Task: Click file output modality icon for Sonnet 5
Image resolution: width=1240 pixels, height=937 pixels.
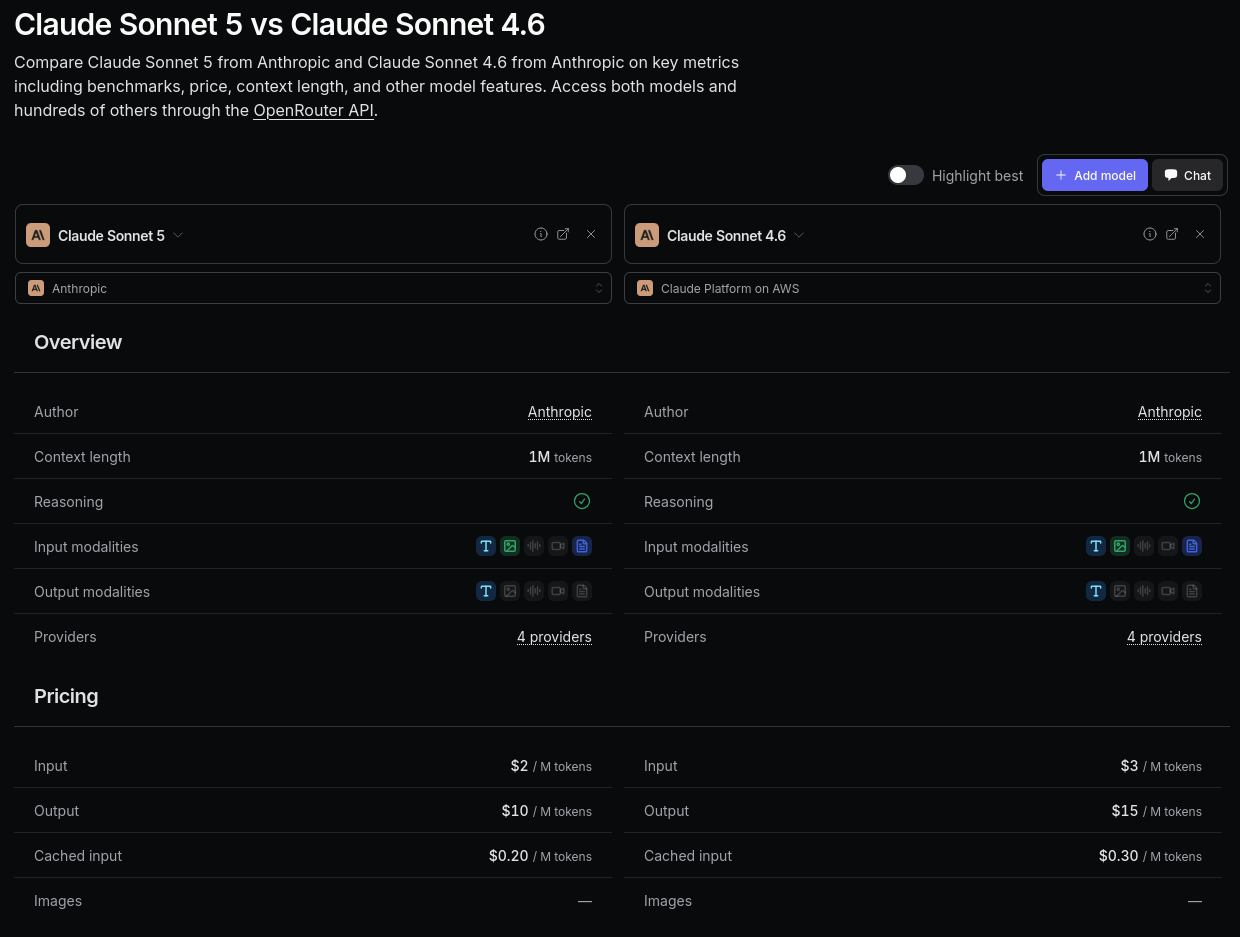Action: [582, 591]
